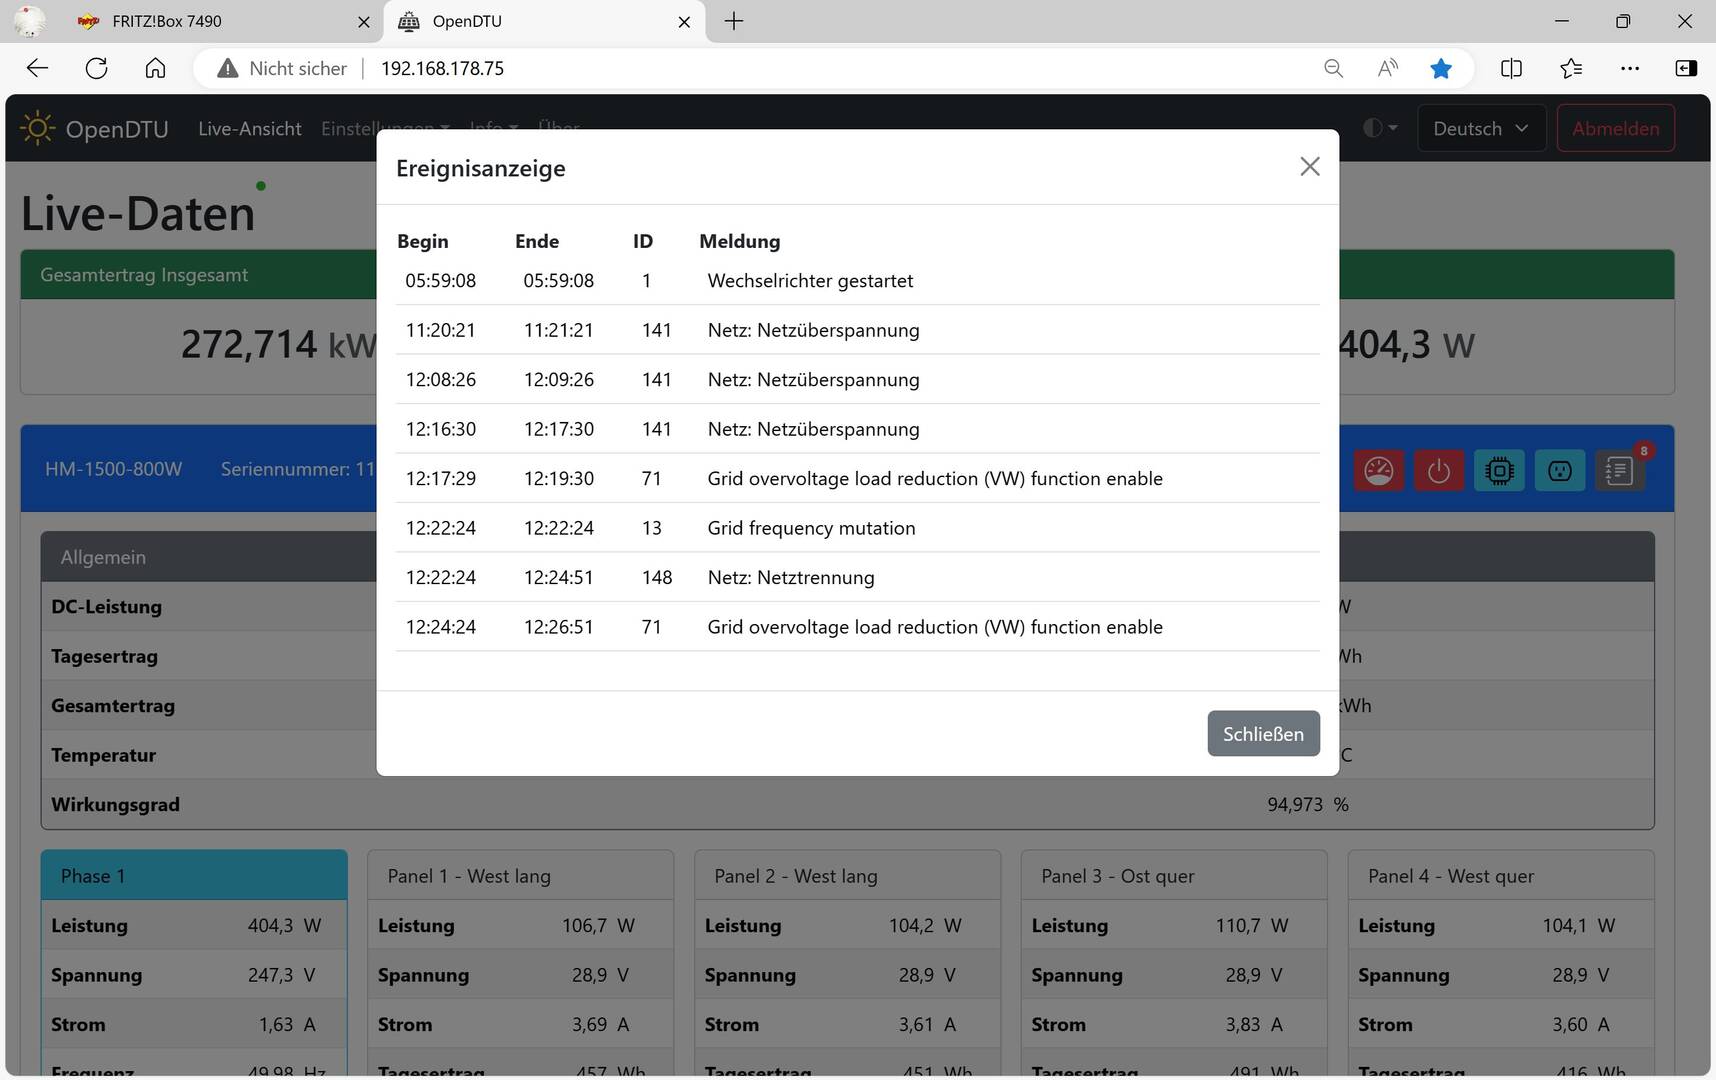
Task: Open a new browser tab
Action: tap(734, 21)
